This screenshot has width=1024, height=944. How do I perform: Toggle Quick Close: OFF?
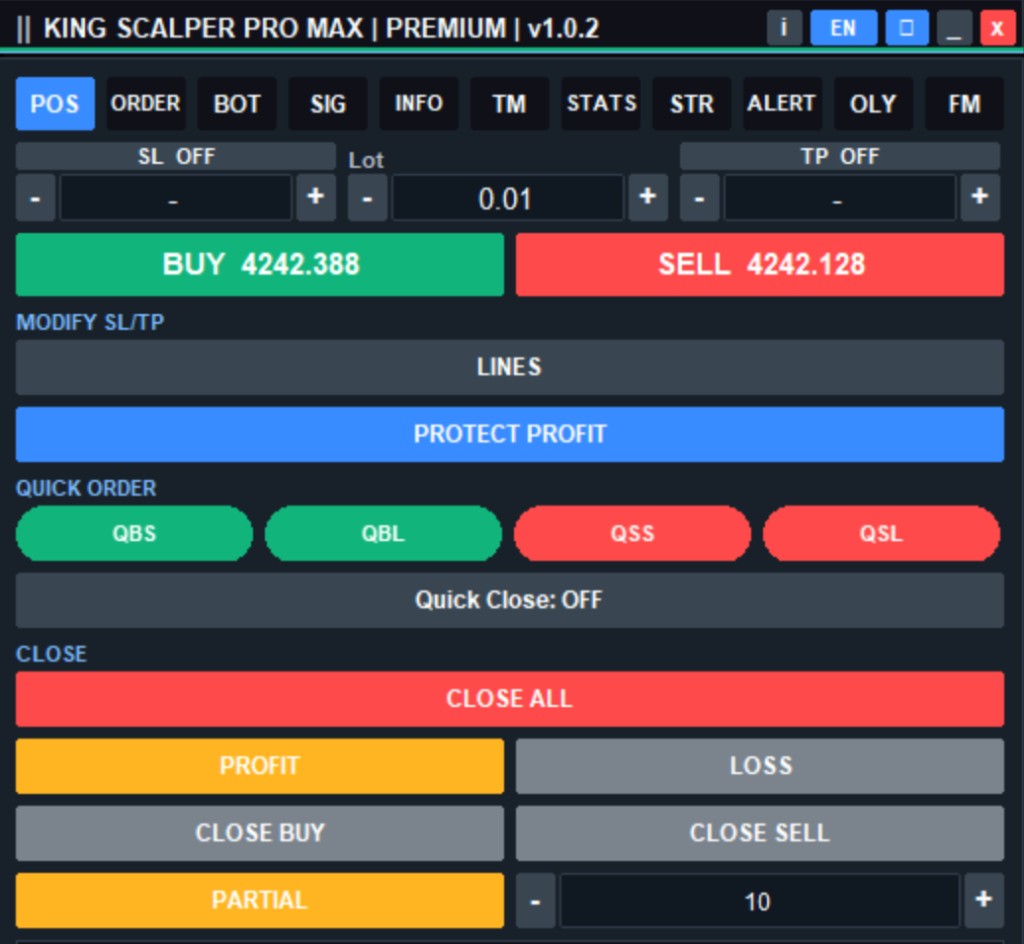click(510, 601)
